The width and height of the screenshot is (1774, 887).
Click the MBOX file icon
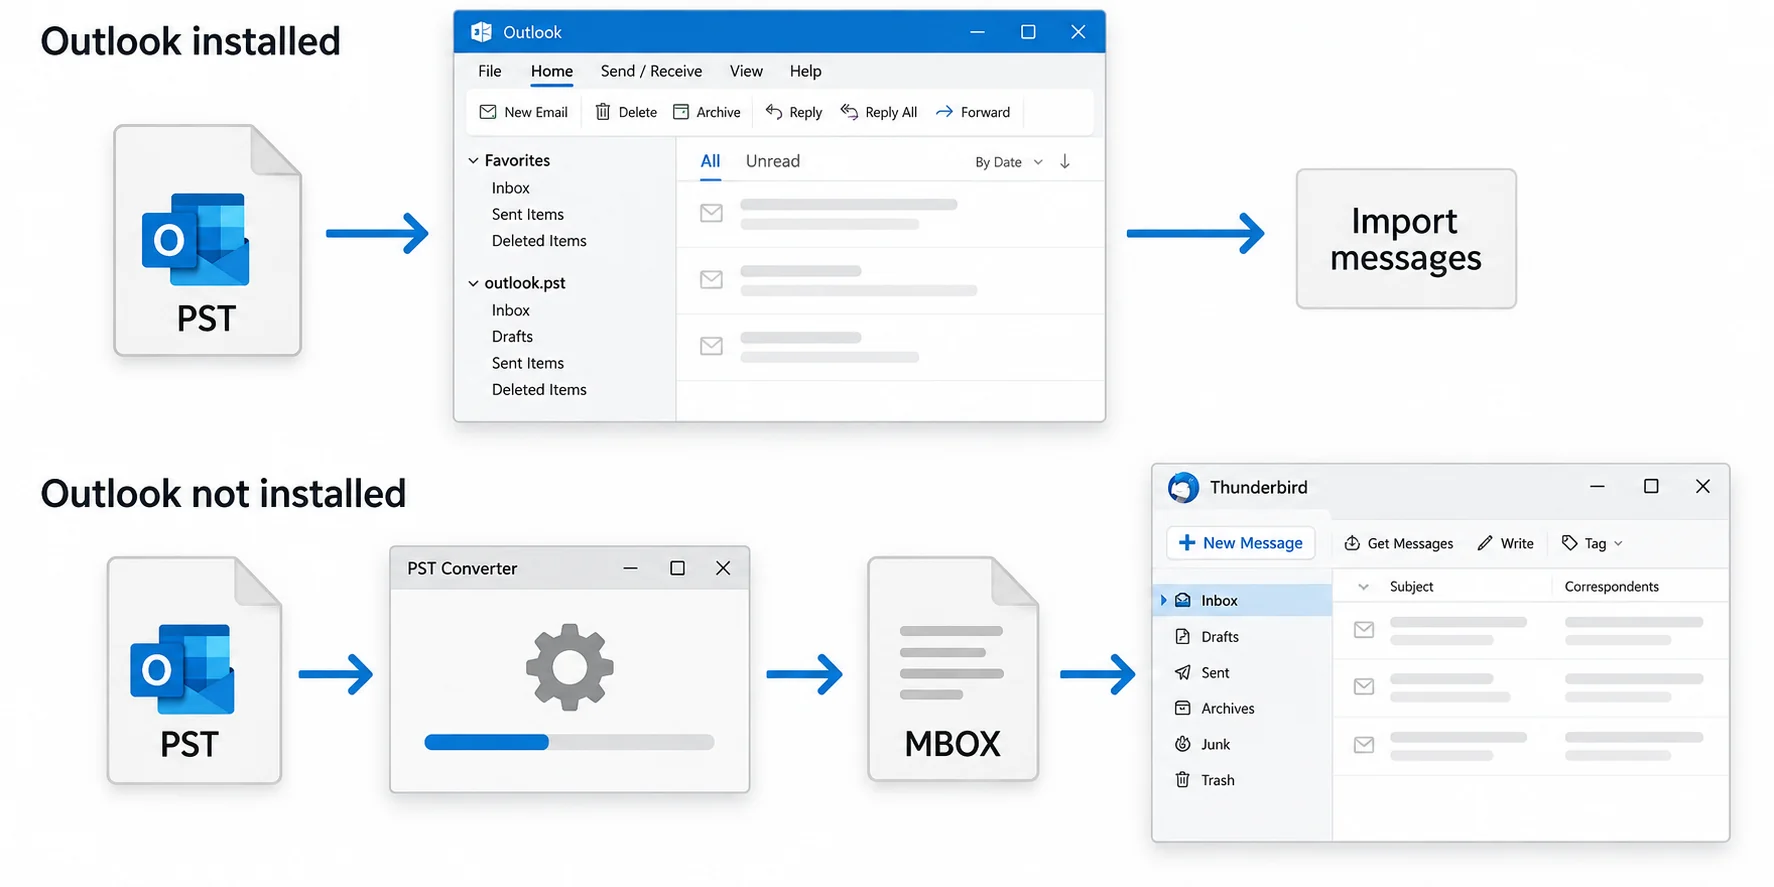953,669
